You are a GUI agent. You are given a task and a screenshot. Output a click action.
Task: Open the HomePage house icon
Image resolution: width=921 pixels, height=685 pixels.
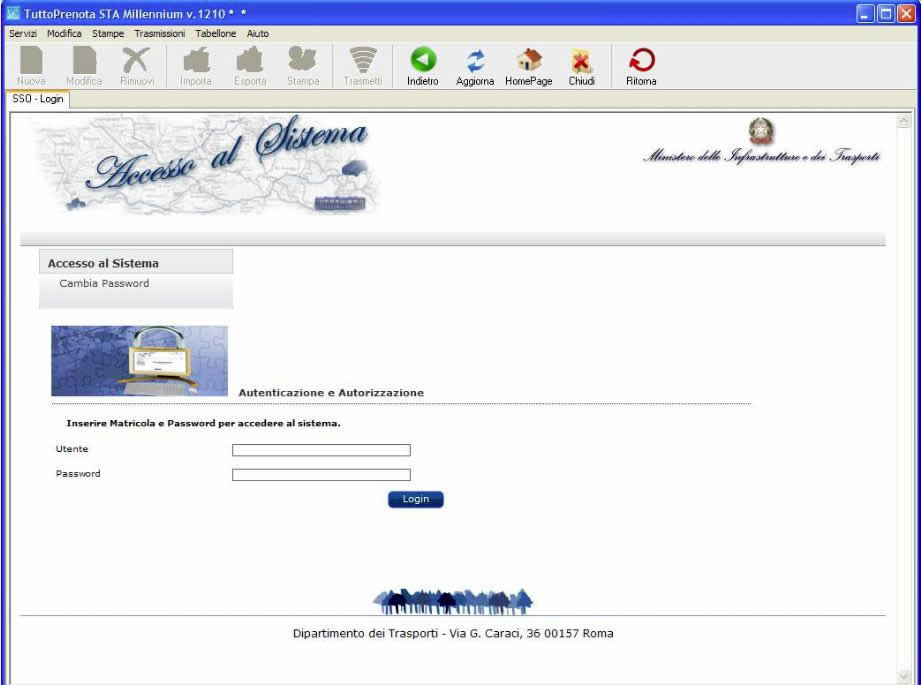tap(528, 61)
